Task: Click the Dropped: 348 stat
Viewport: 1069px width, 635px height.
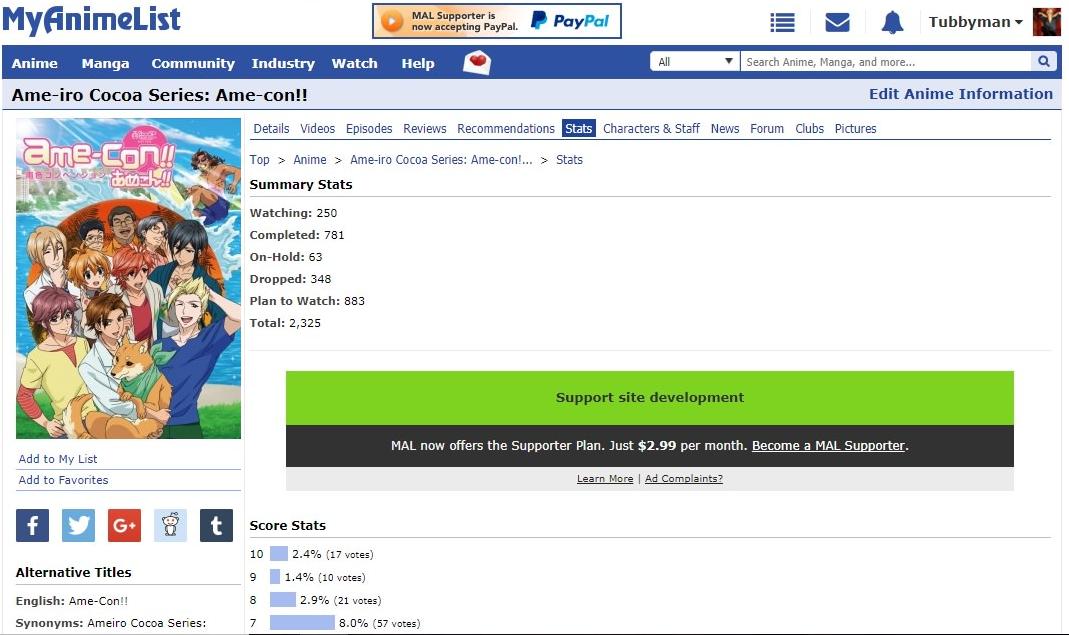Action: pos(290,279)
